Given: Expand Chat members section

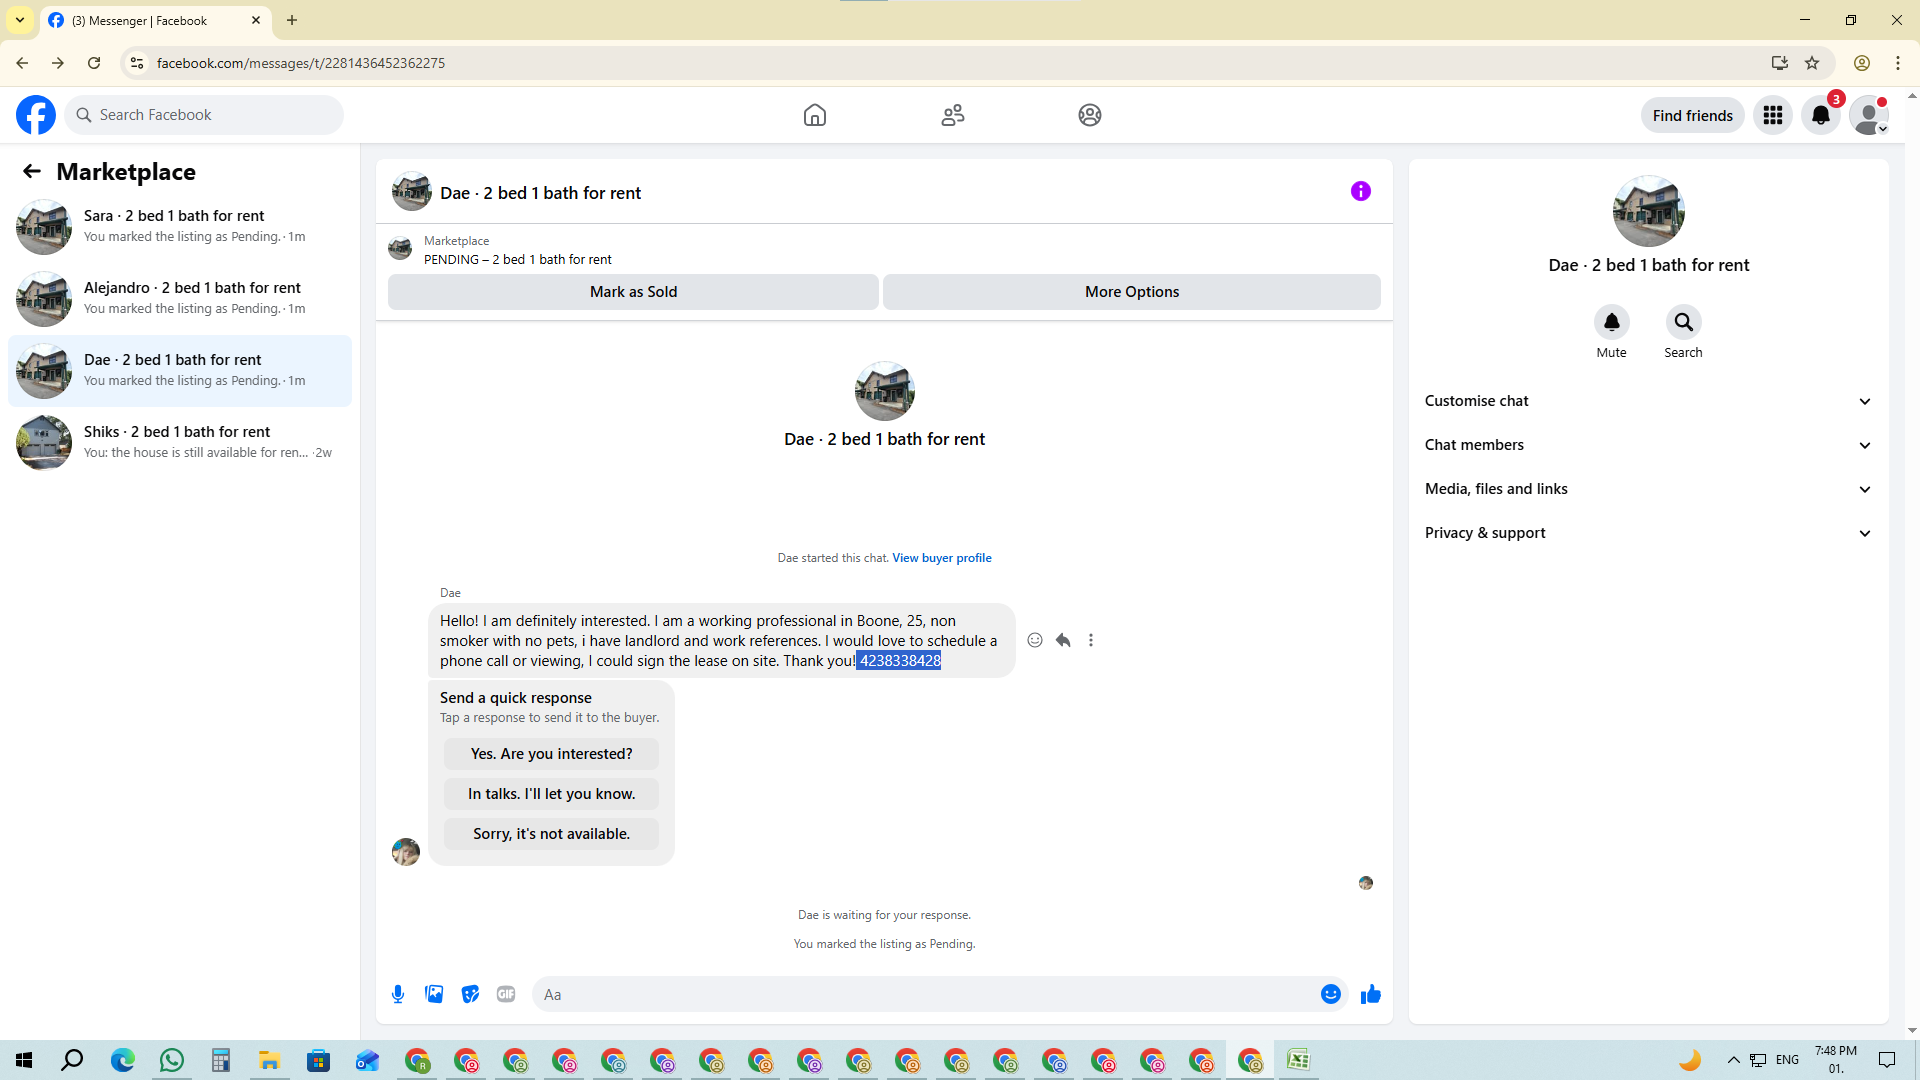Looking at the screenshot, I should (x=1648, y=445).
